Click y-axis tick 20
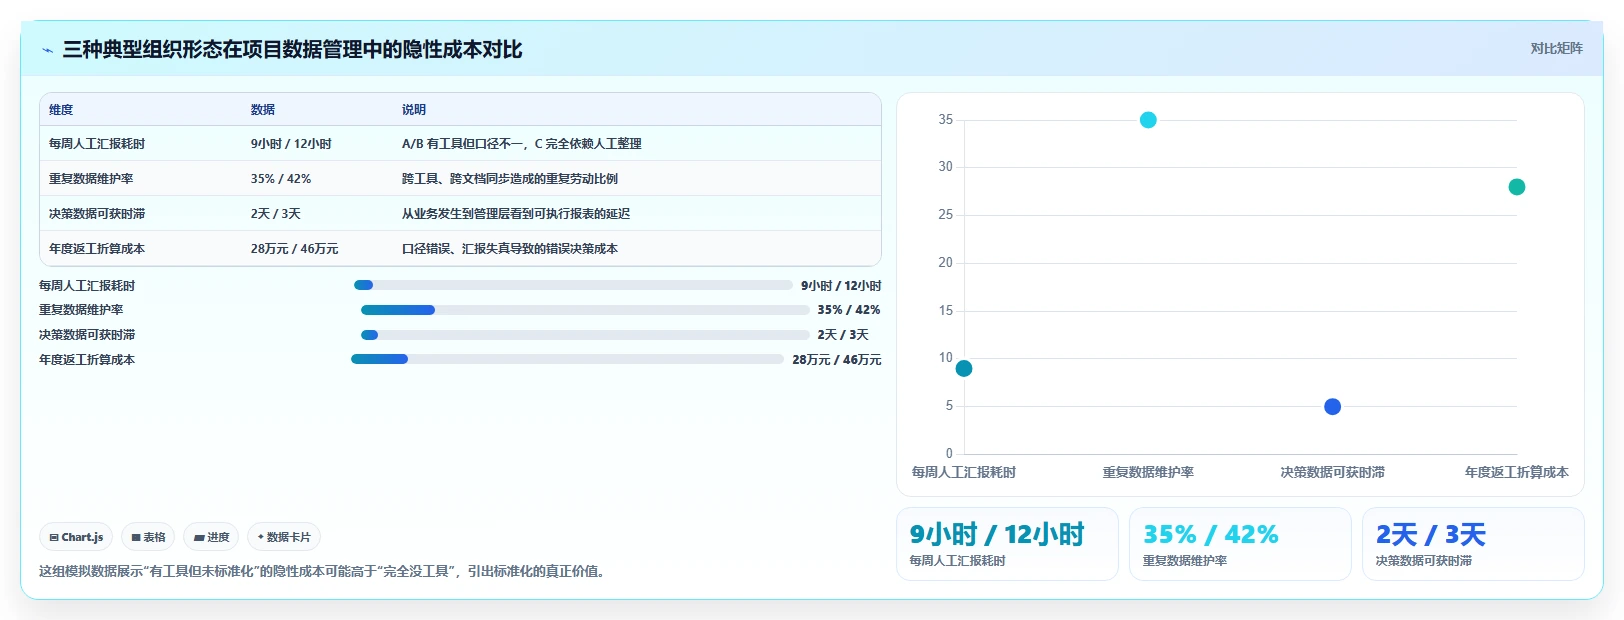This screenshot has height=620, width=1624. coord(945,263)
